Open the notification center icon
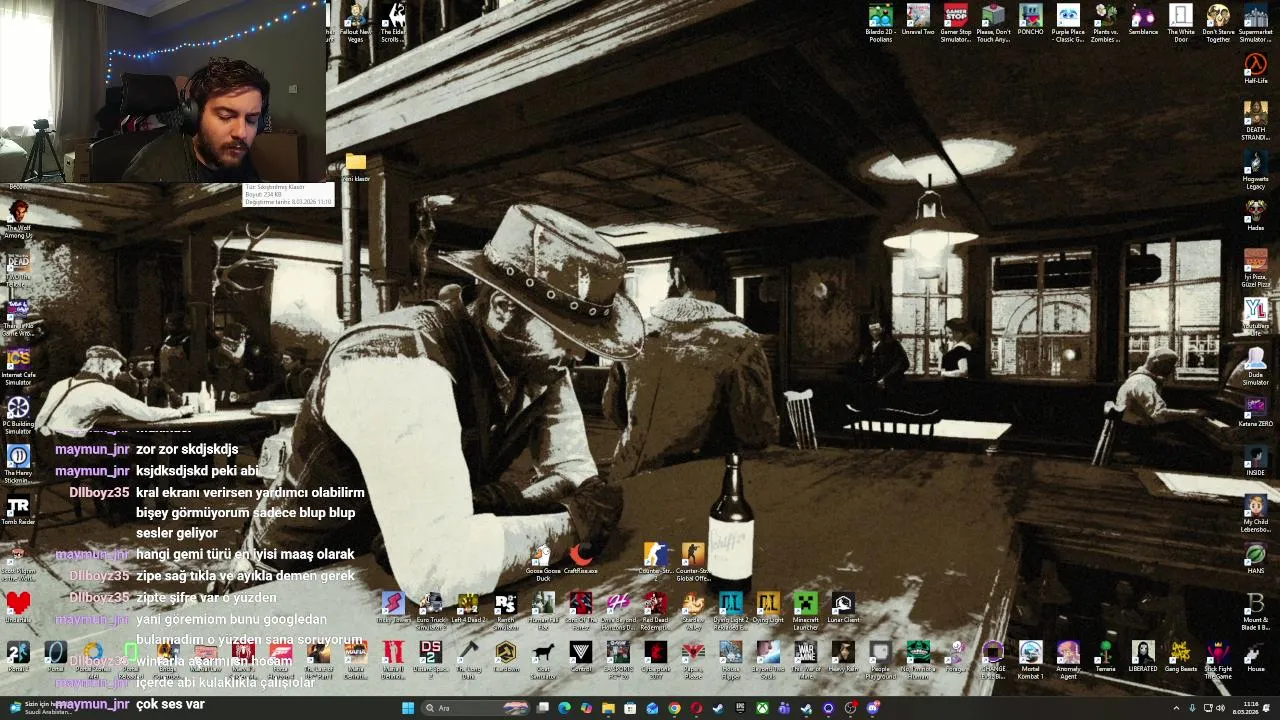The height and width of the screenshot is (720, 1280). click(1267, 708)
